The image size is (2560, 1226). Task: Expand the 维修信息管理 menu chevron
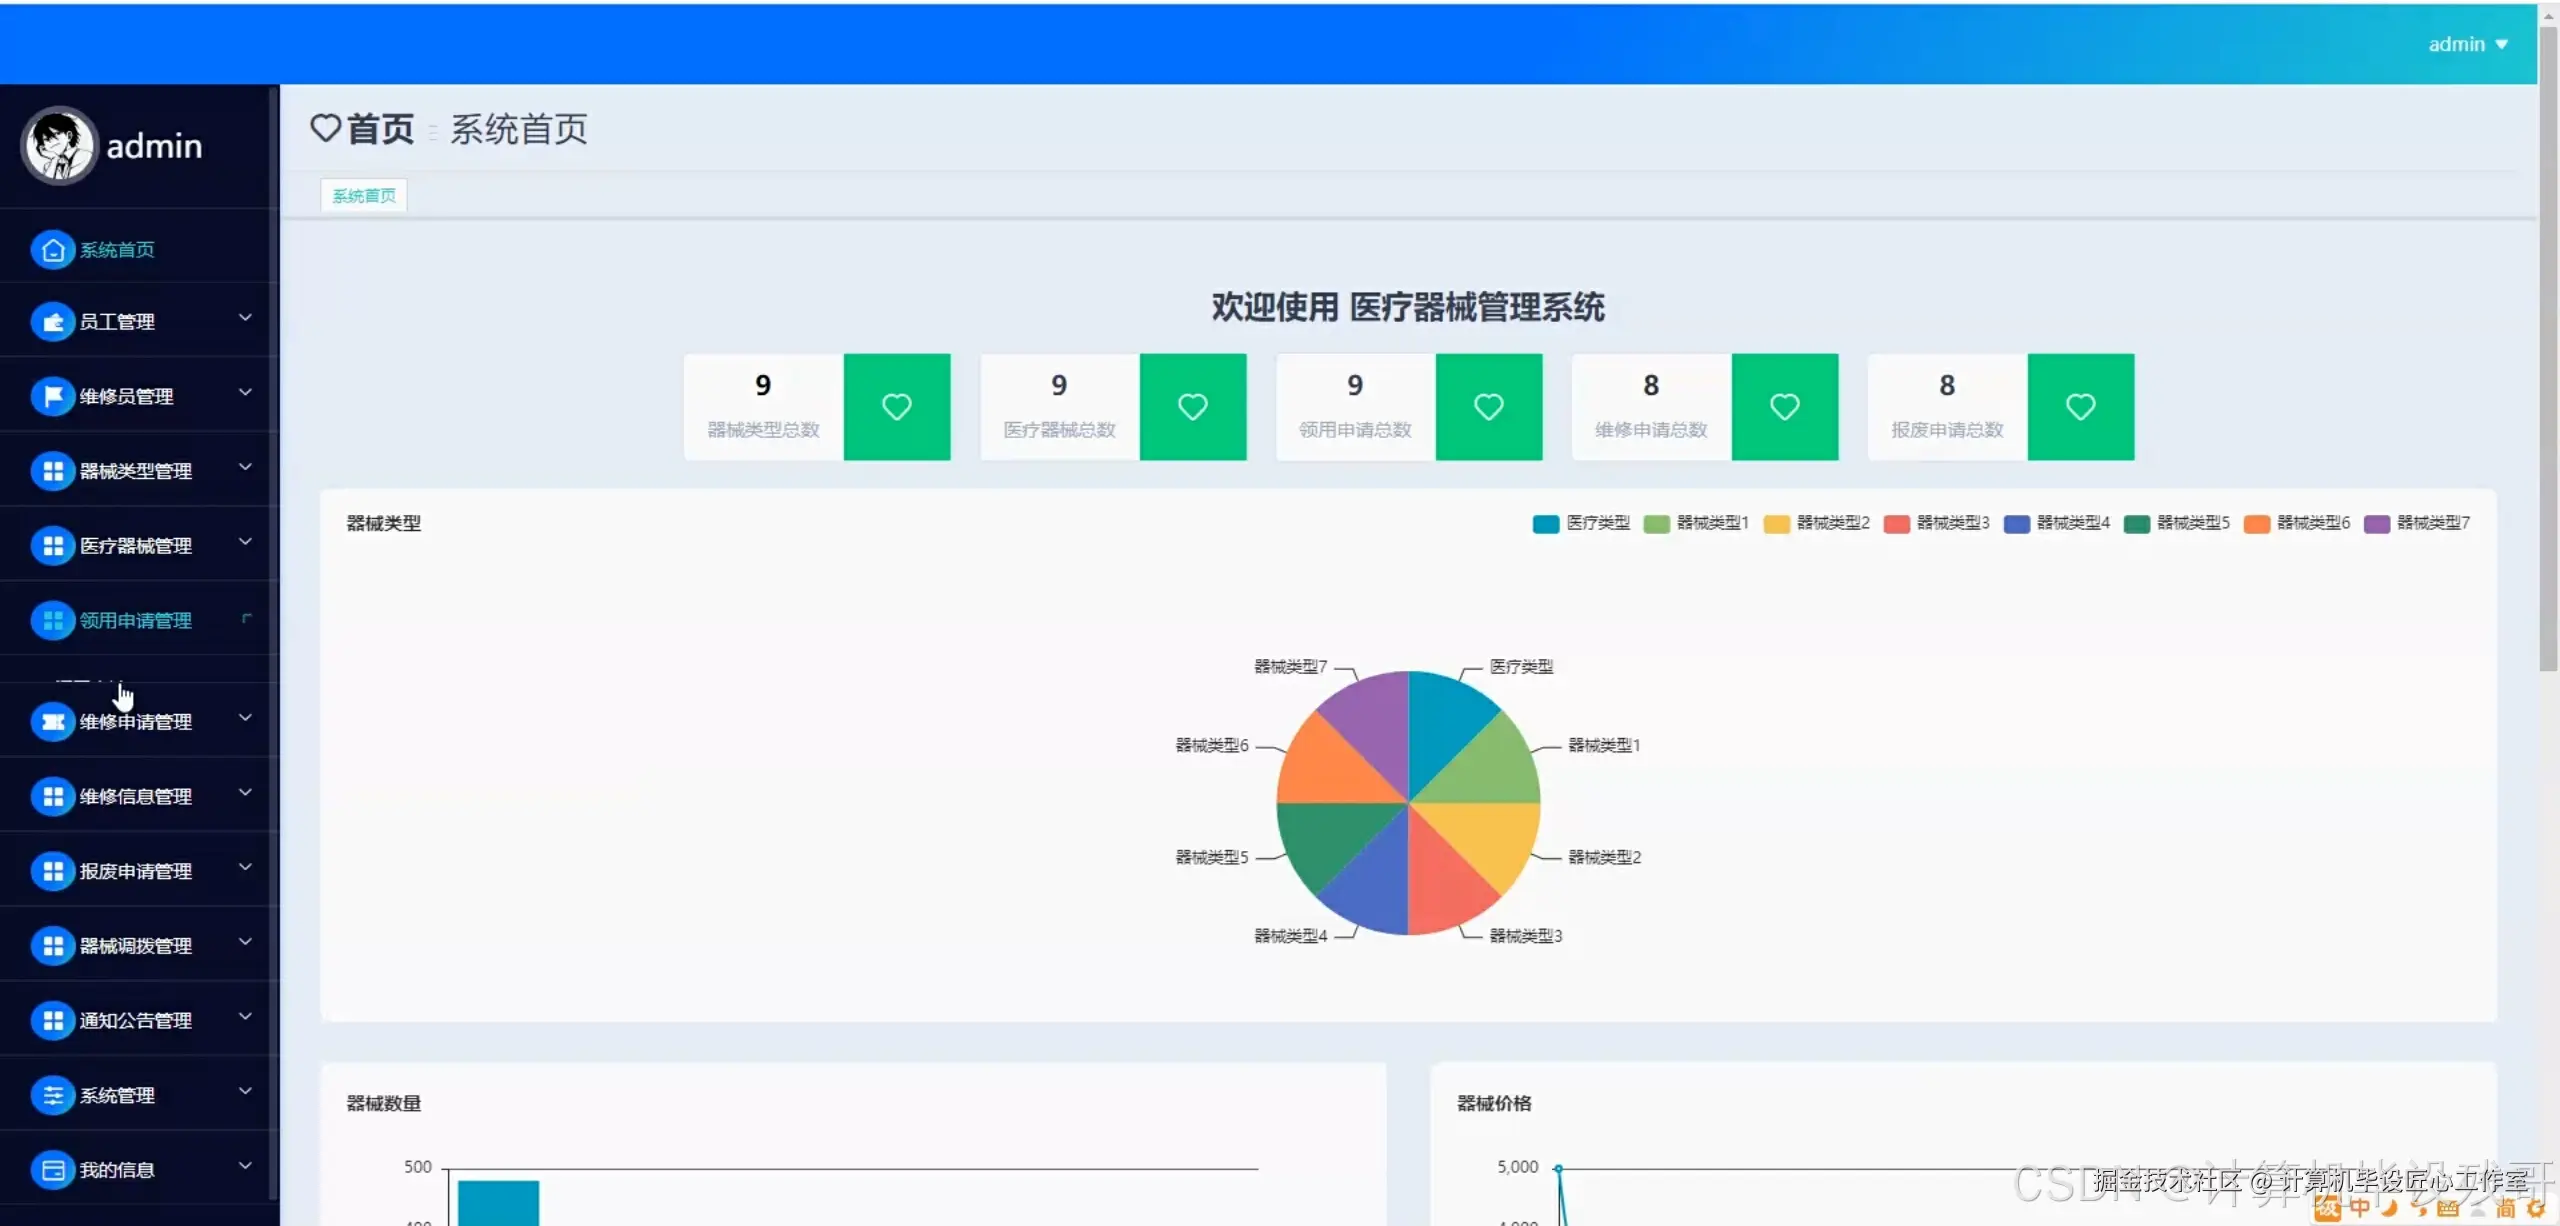point(245,793)
